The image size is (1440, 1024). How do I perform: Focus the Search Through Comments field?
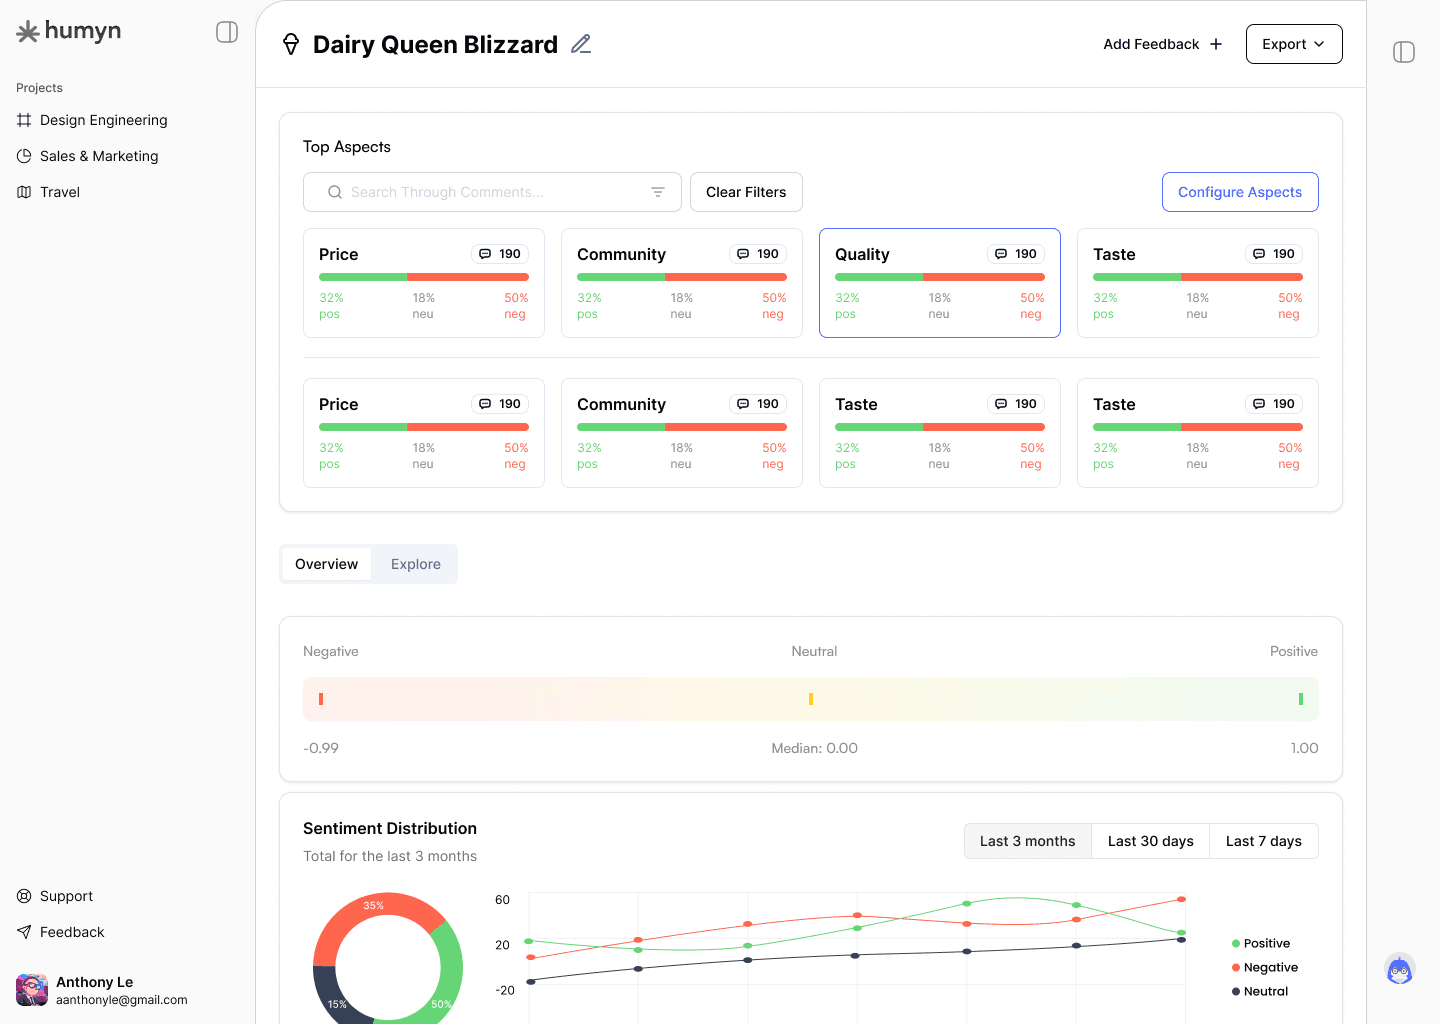point(492,192)
